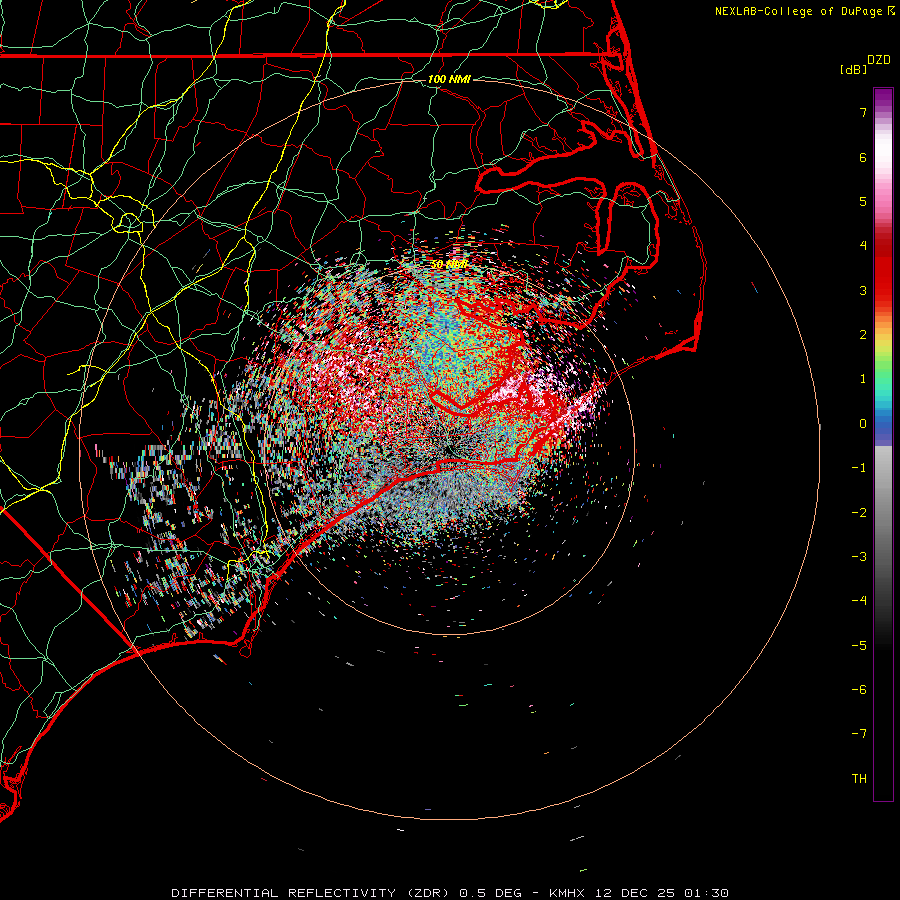900x900 pixels.
Task: Click the scale value 7
Action: [x=863, y=112]
